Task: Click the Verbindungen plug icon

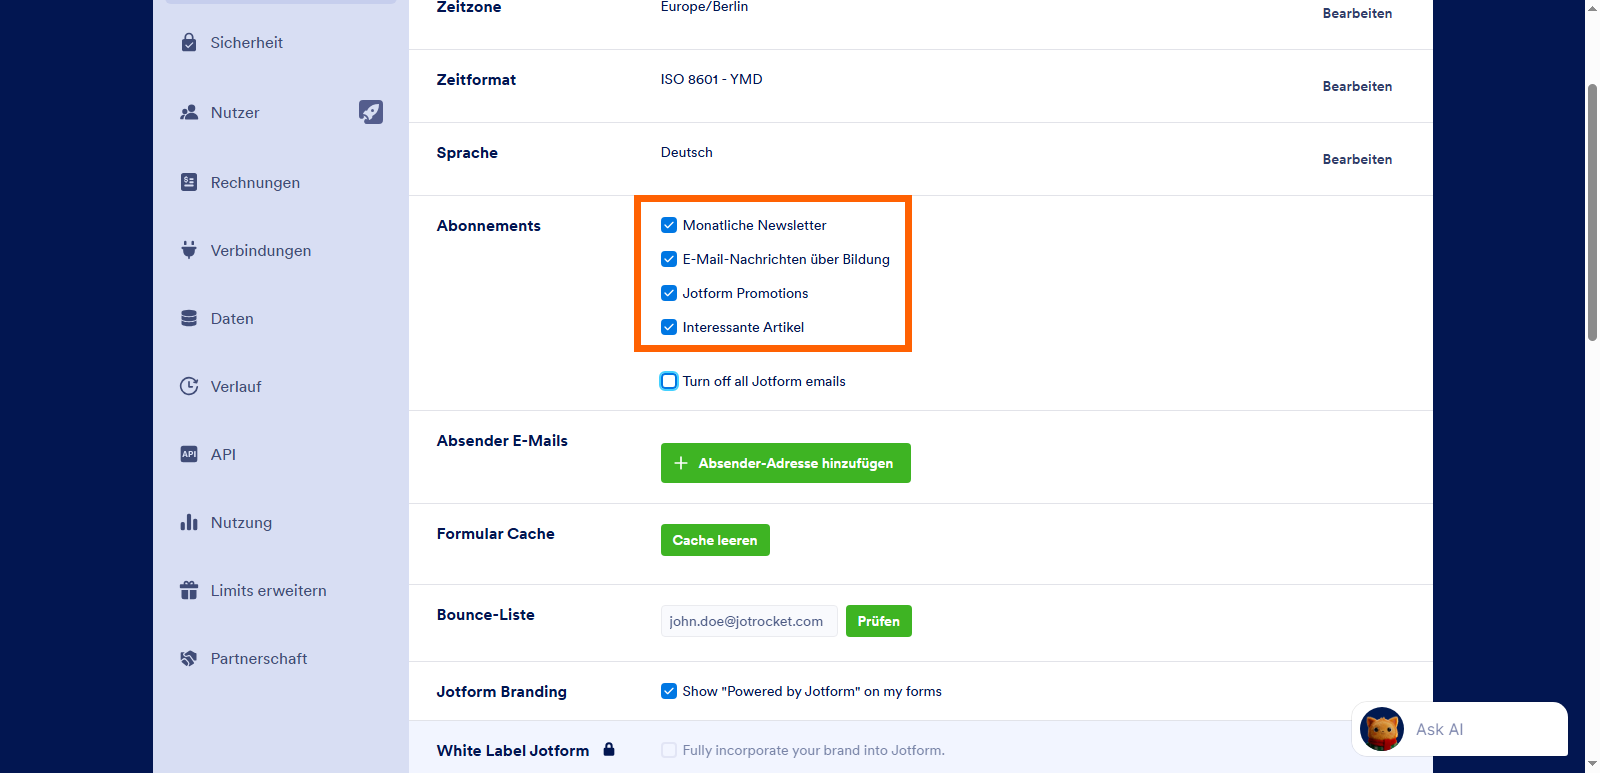Action: click(189, 250)
